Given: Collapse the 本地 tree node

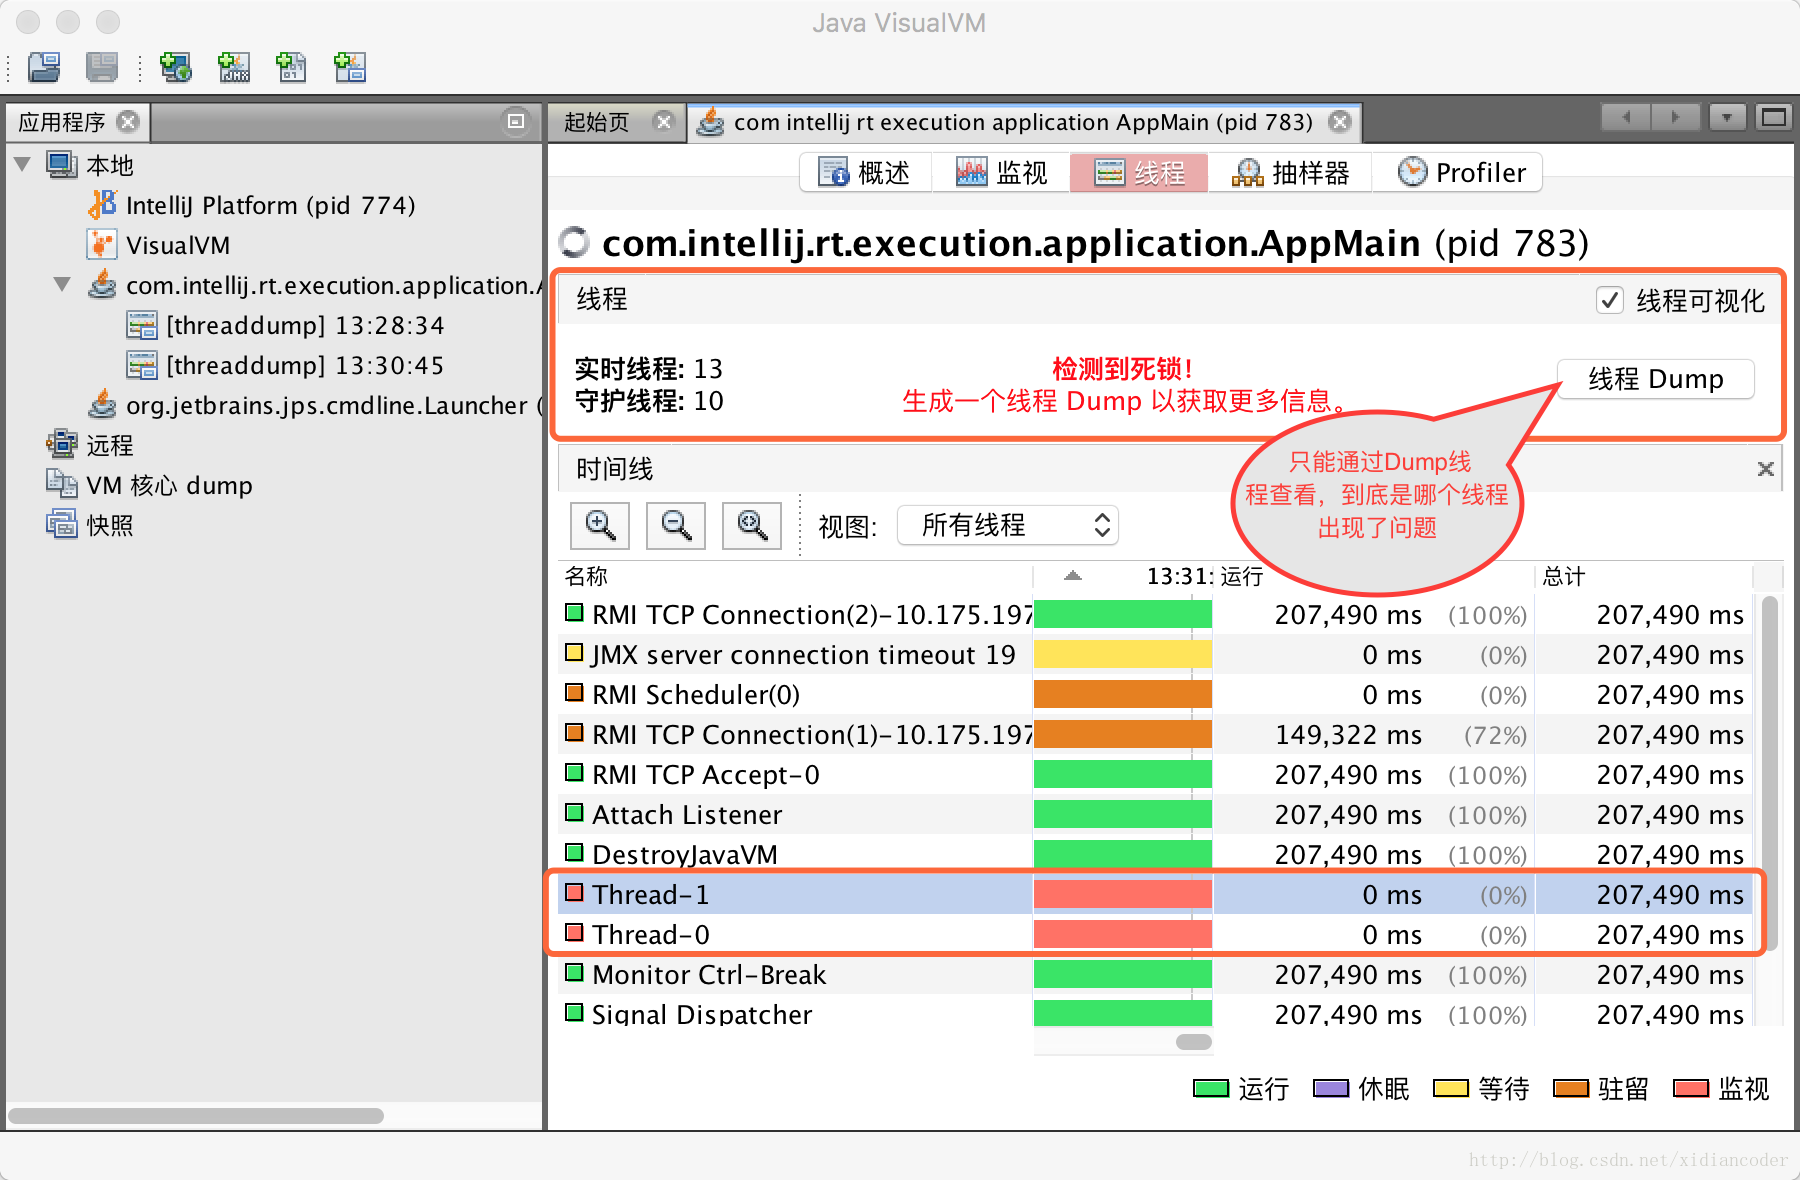Looking at the screenshot, I should pos(23,164).
